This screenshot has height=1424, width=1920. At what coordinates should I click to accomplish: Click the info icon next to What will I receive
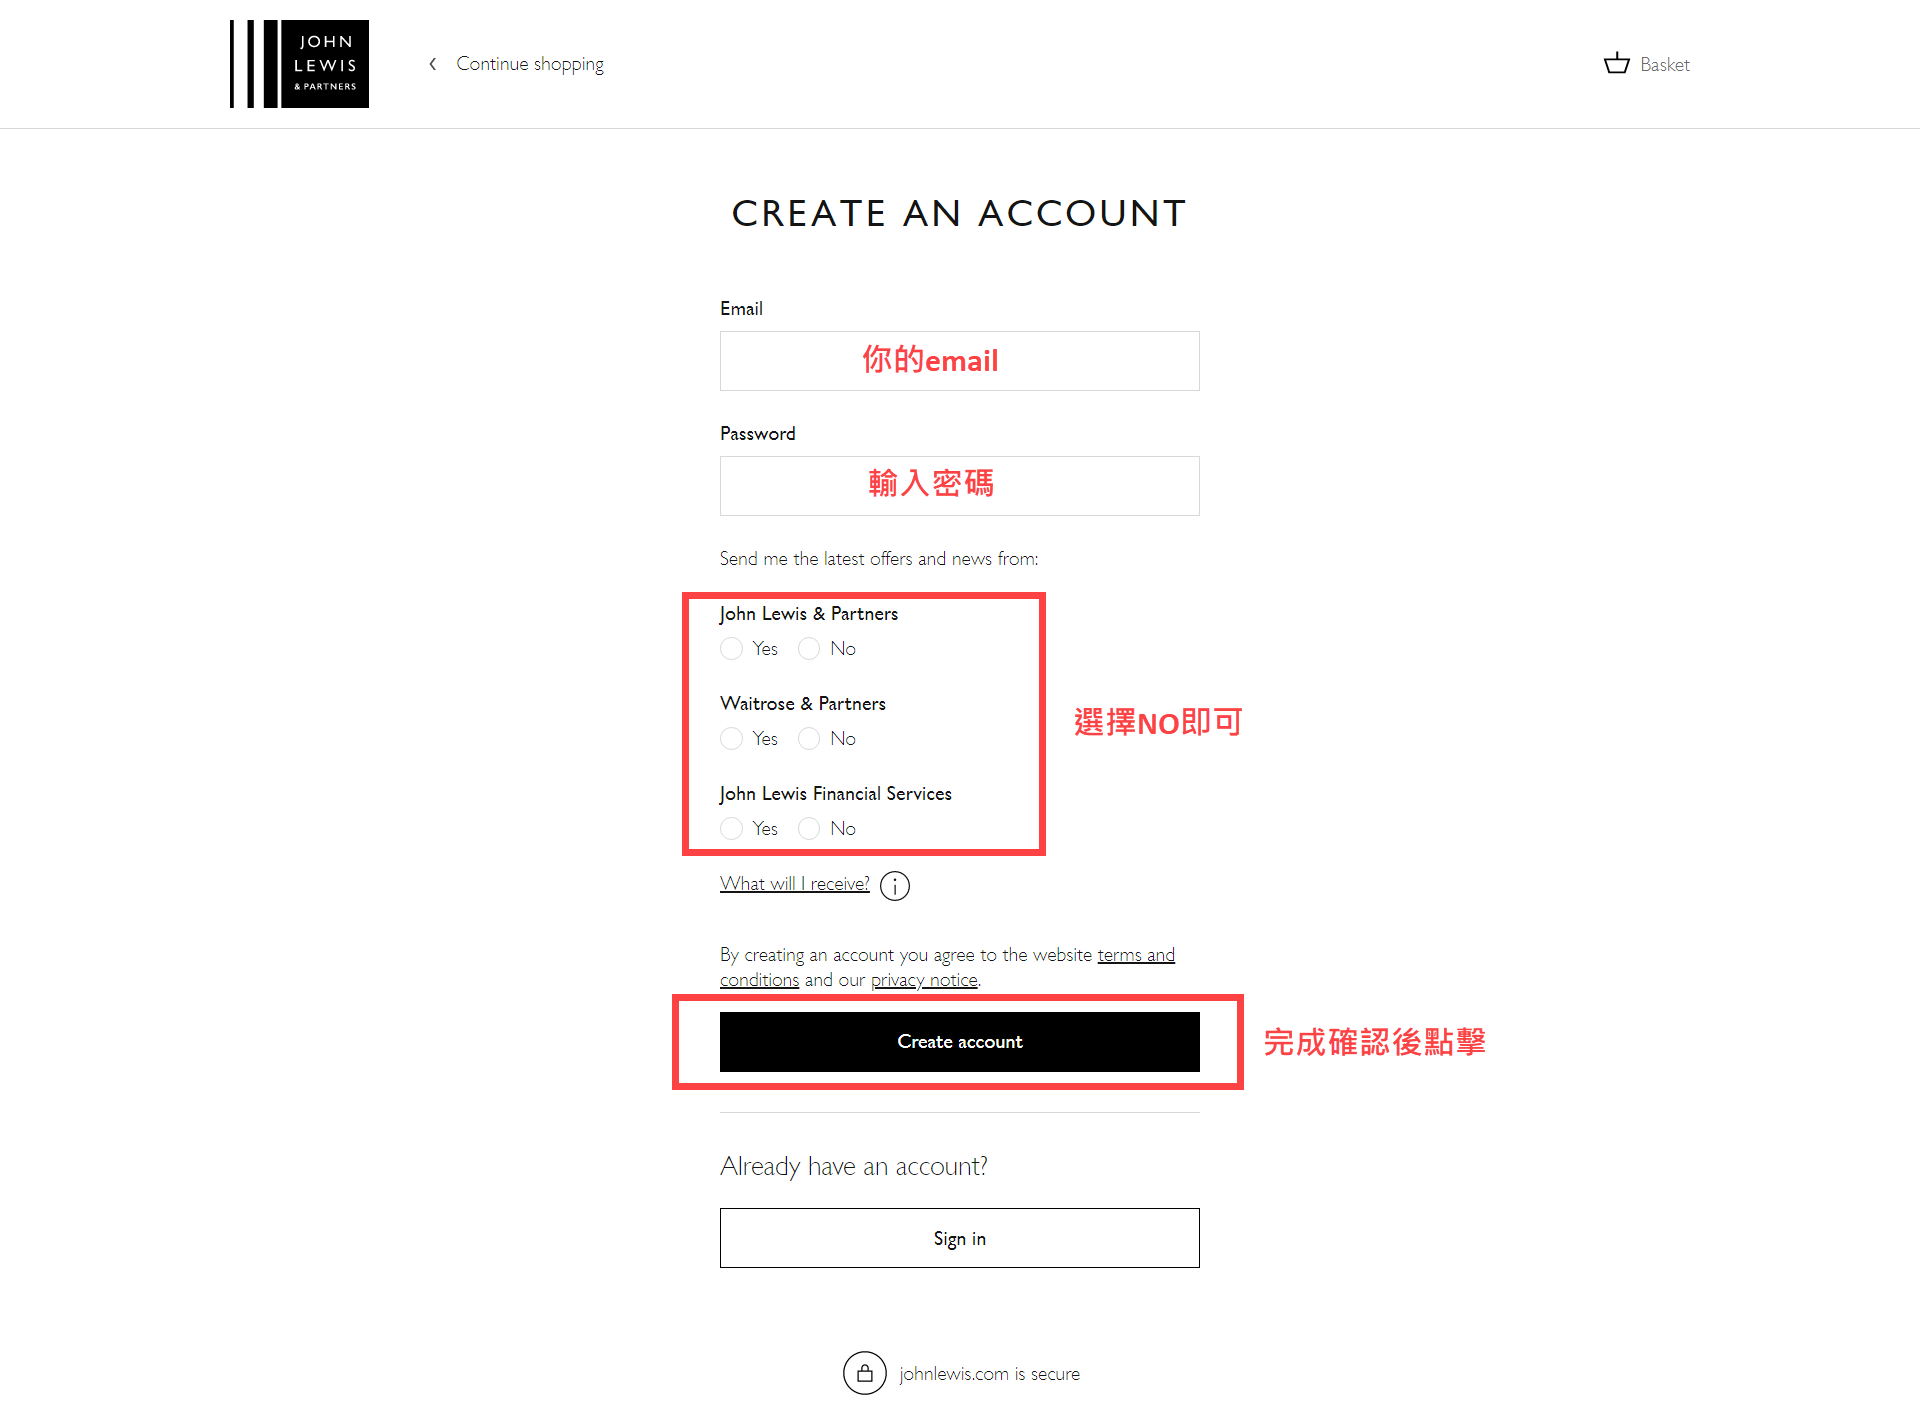pyautogui.click(x=895, y=886)
